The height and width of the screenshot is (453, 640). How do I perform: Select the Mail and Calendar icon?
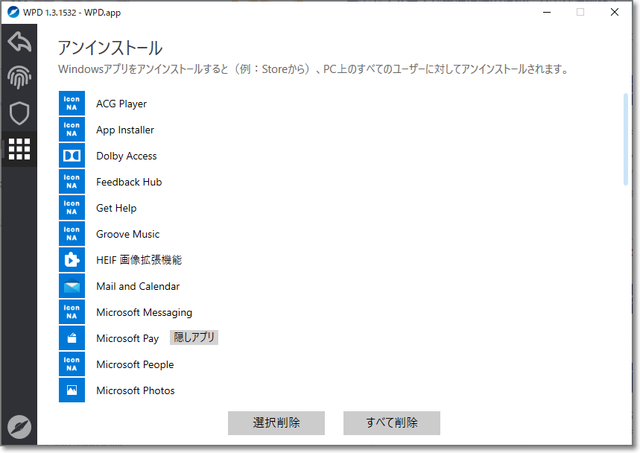pyautogui.click(x=72, y=286)
